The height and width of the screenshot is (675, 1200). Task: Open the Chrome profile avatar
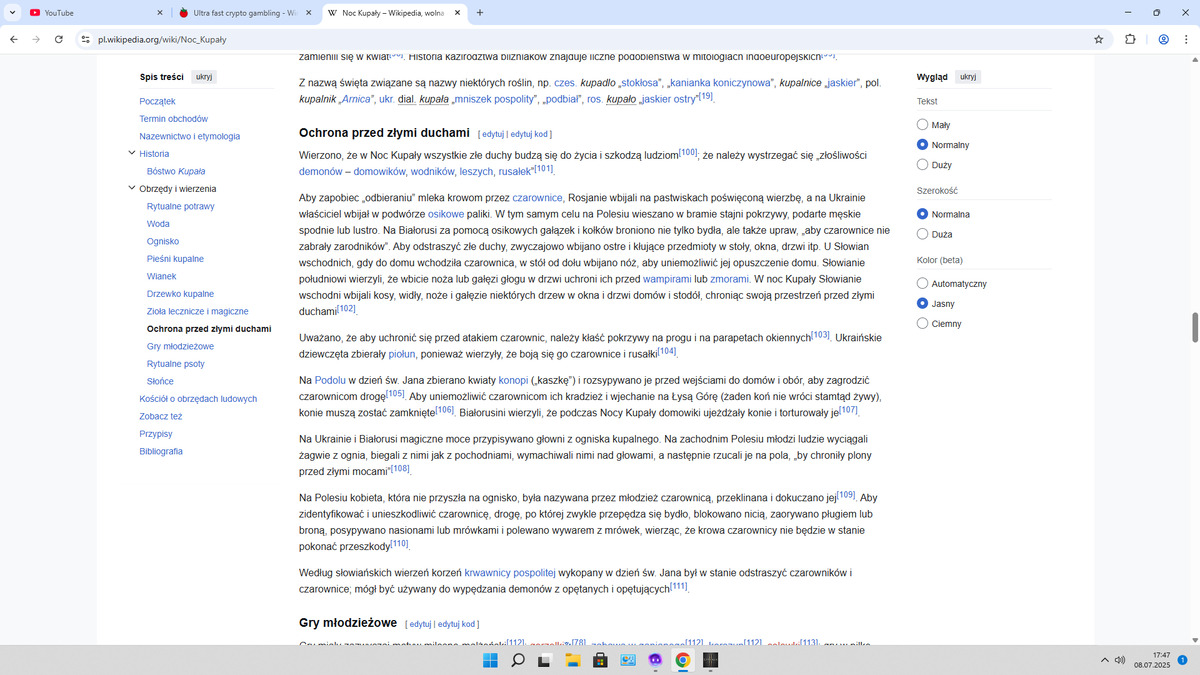pyautogui.click(x=1163, y=39)
